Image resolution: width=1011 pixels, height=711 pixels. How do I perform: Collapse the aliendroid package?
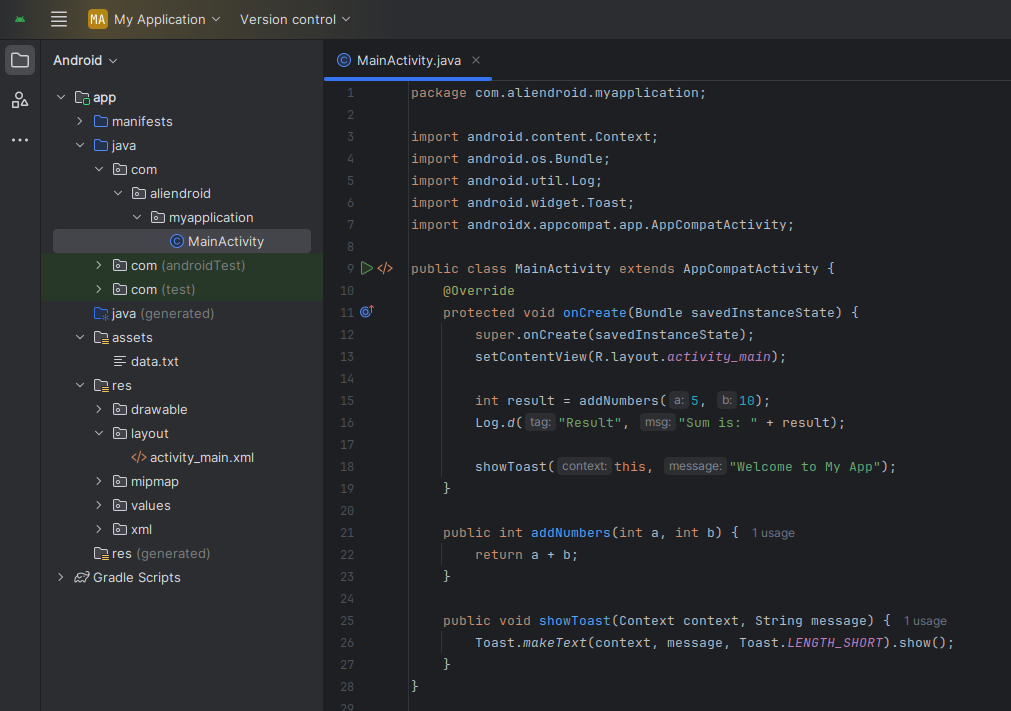117,193
